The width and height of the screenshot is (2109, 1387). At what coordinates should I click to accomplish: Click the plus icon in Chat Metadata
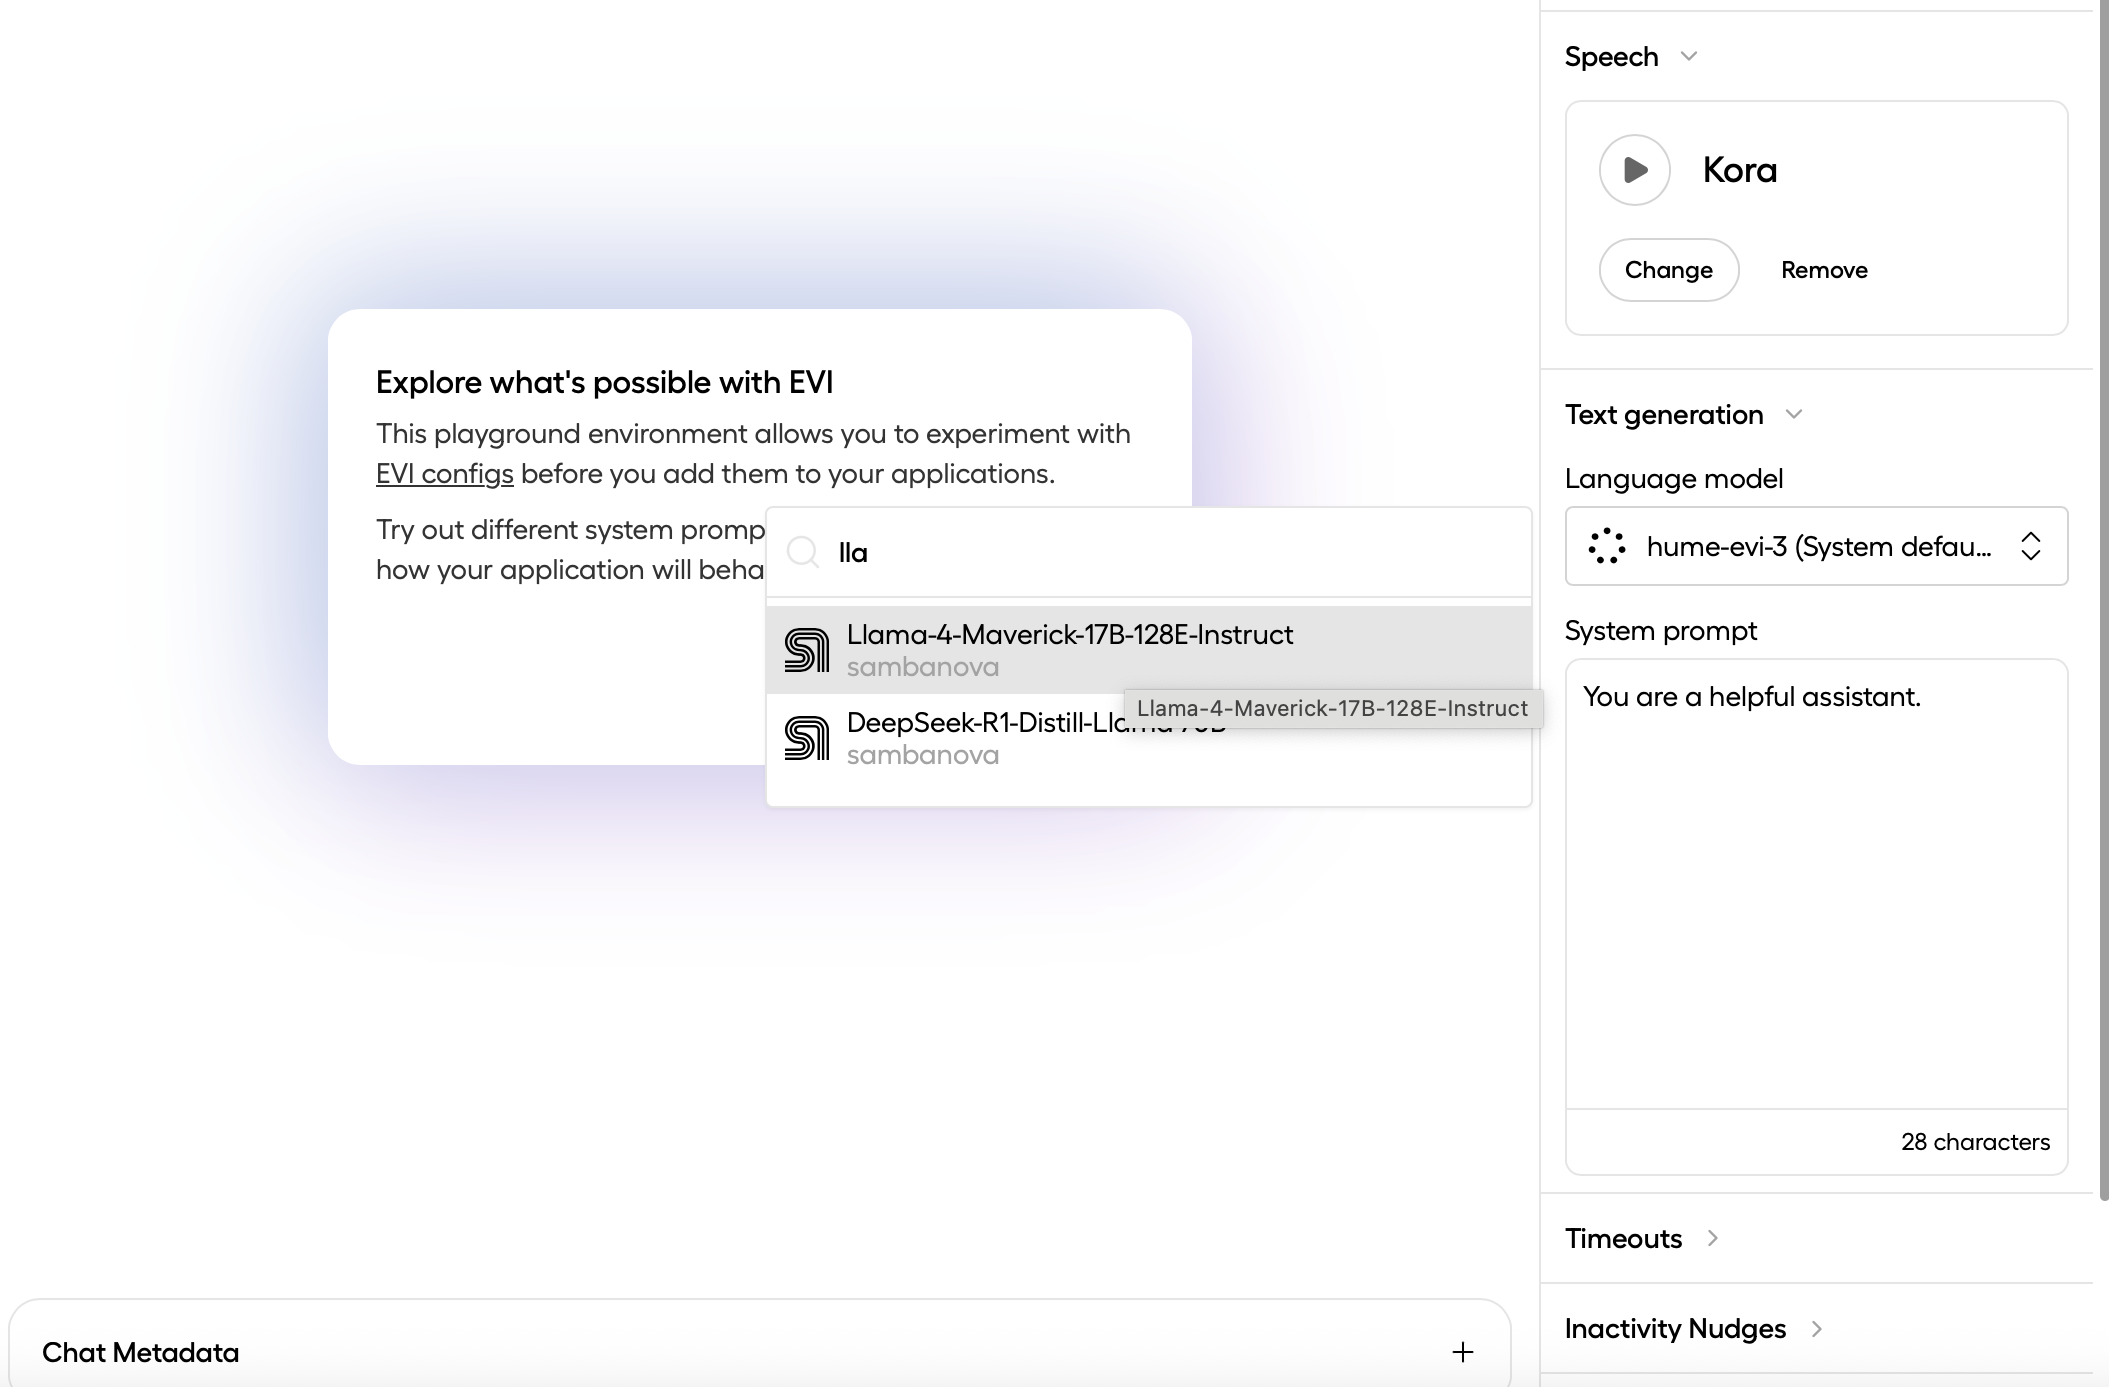pos(1462,1352)
